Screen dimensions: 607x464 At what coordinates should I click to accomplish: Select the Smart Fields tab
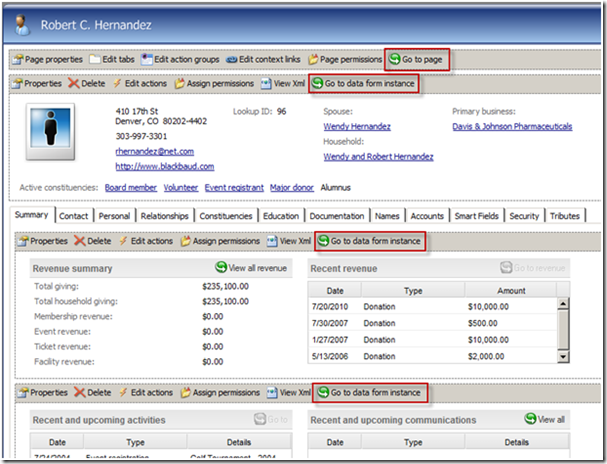475,215
